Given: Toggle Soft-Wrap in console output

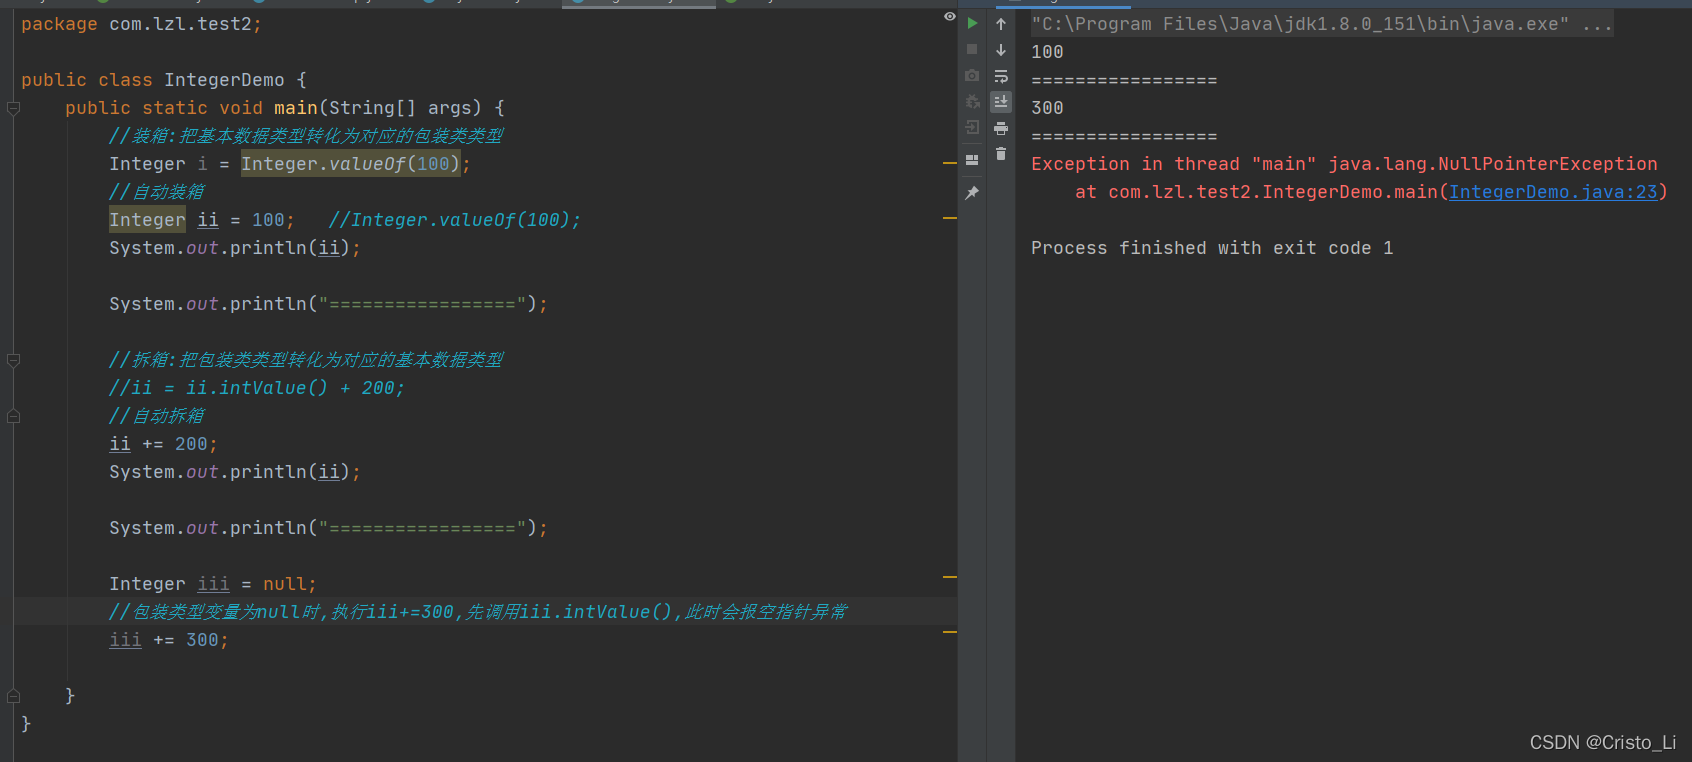Looking at the screenshot, I should 1001,75.
